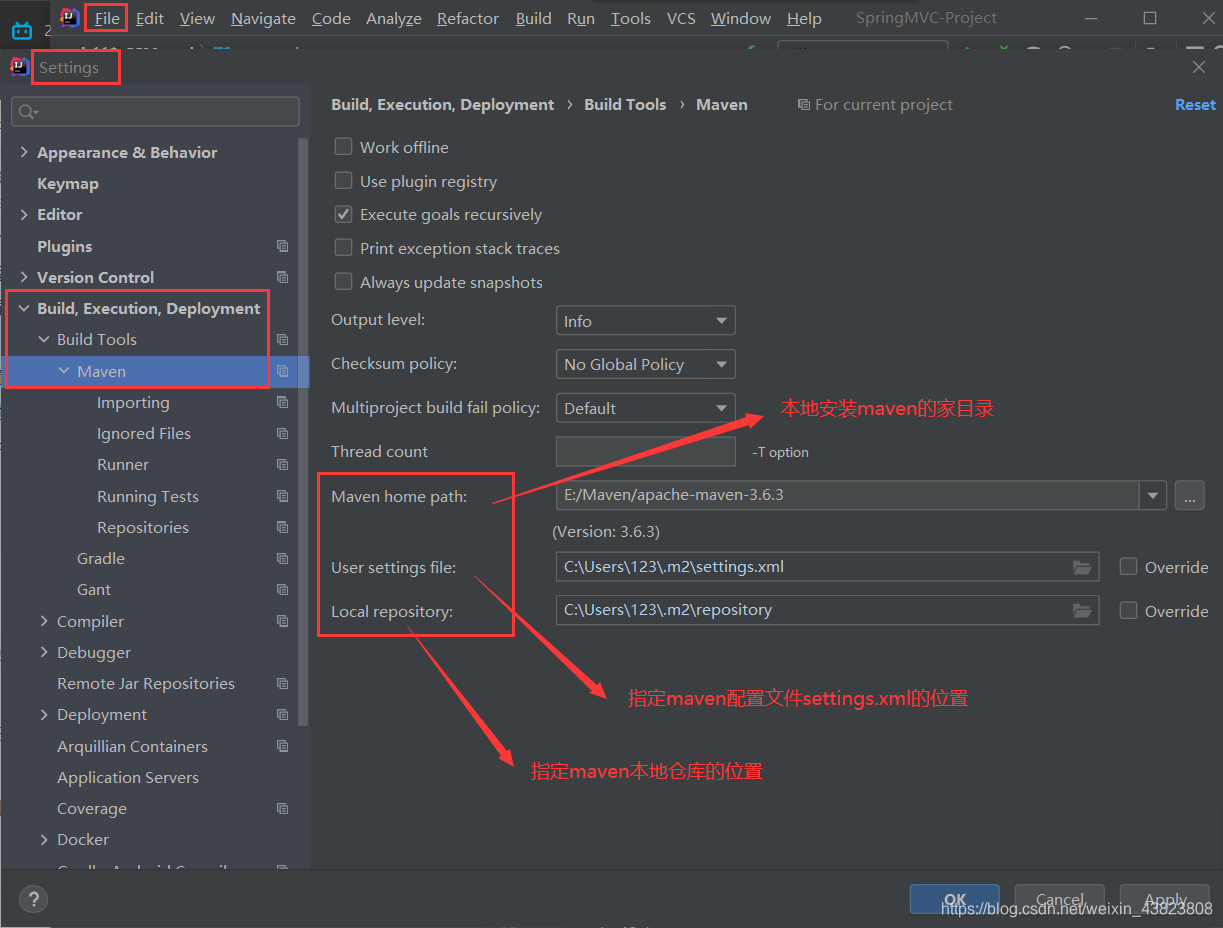Open Multiproject build fail policy dropdown
This screenshot has height=928, width=1223.
pyautogui.click(x=645, y=408)
